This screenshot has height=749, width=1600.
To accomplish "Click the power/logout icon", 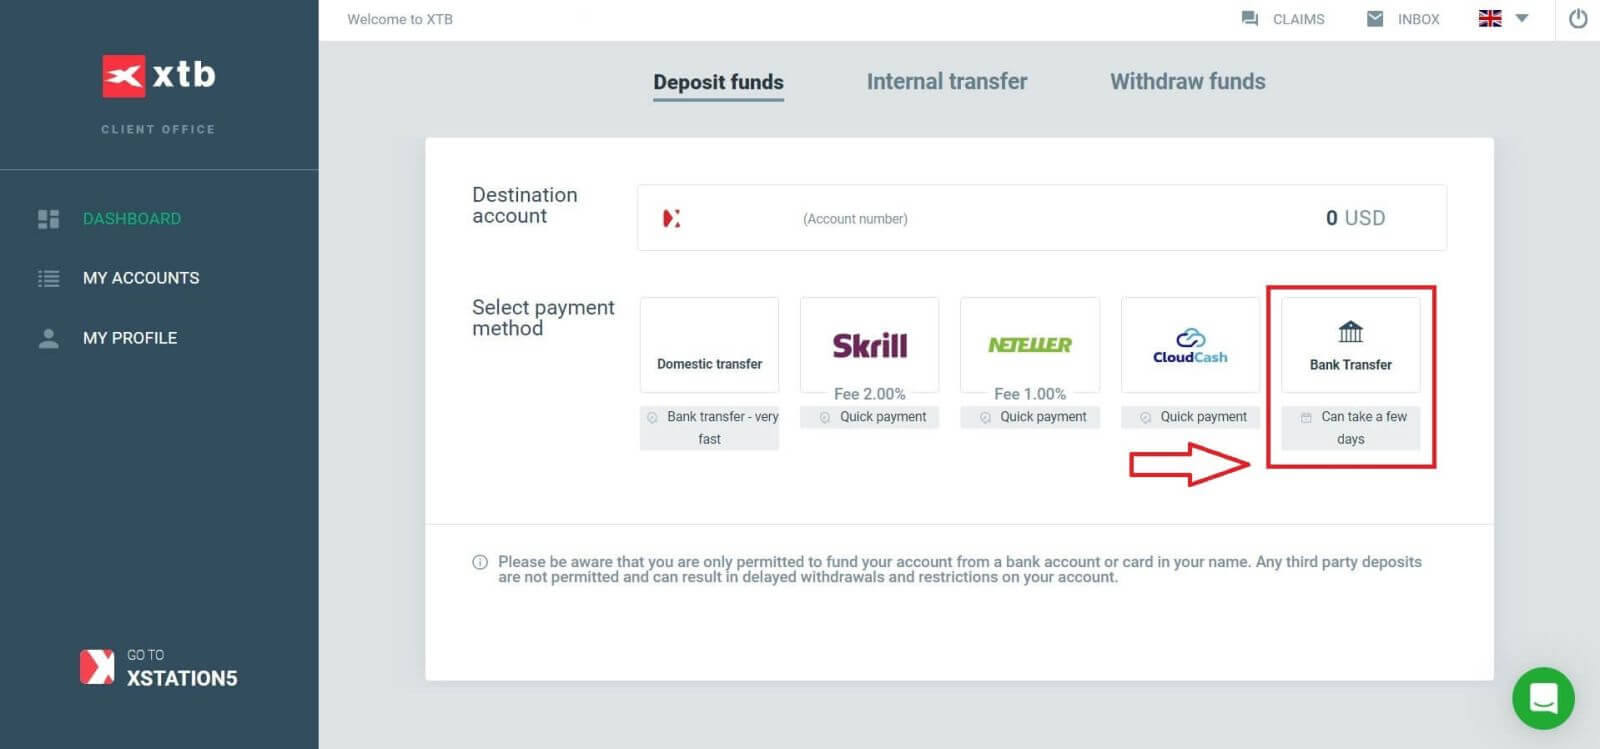I will (1577, 18).
